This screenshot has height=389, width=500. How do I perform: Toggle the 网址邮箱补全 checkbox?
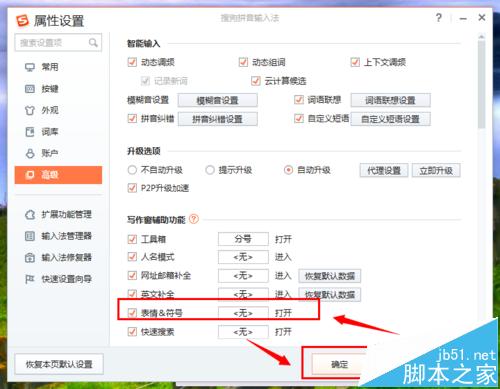(x=132, y=275)
